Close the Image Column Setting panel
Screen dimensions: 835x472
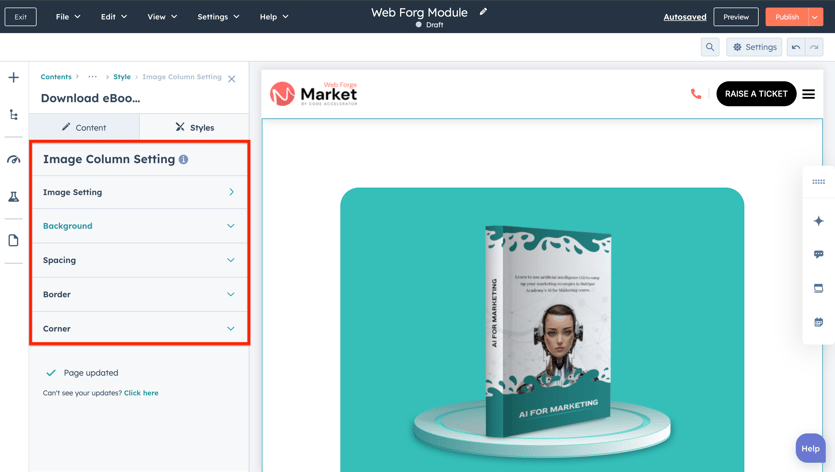[x=232, y=79]
